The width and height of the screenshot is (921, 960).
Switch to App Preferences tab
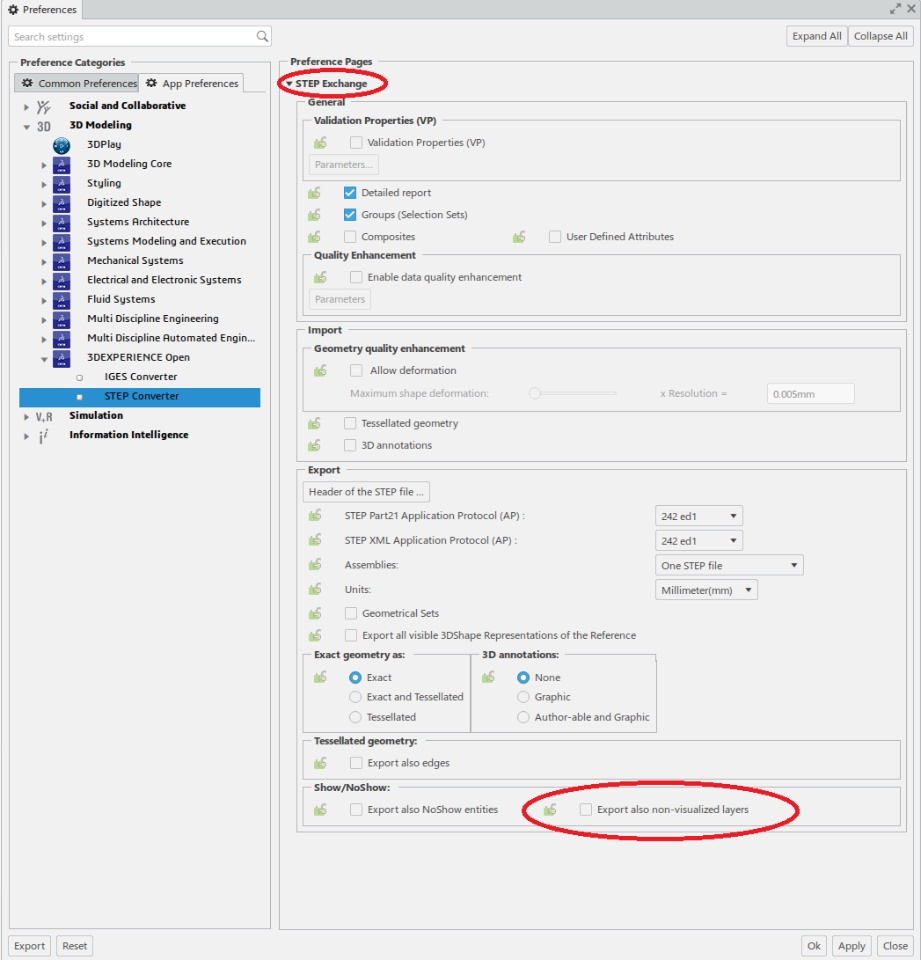[192, 83]
